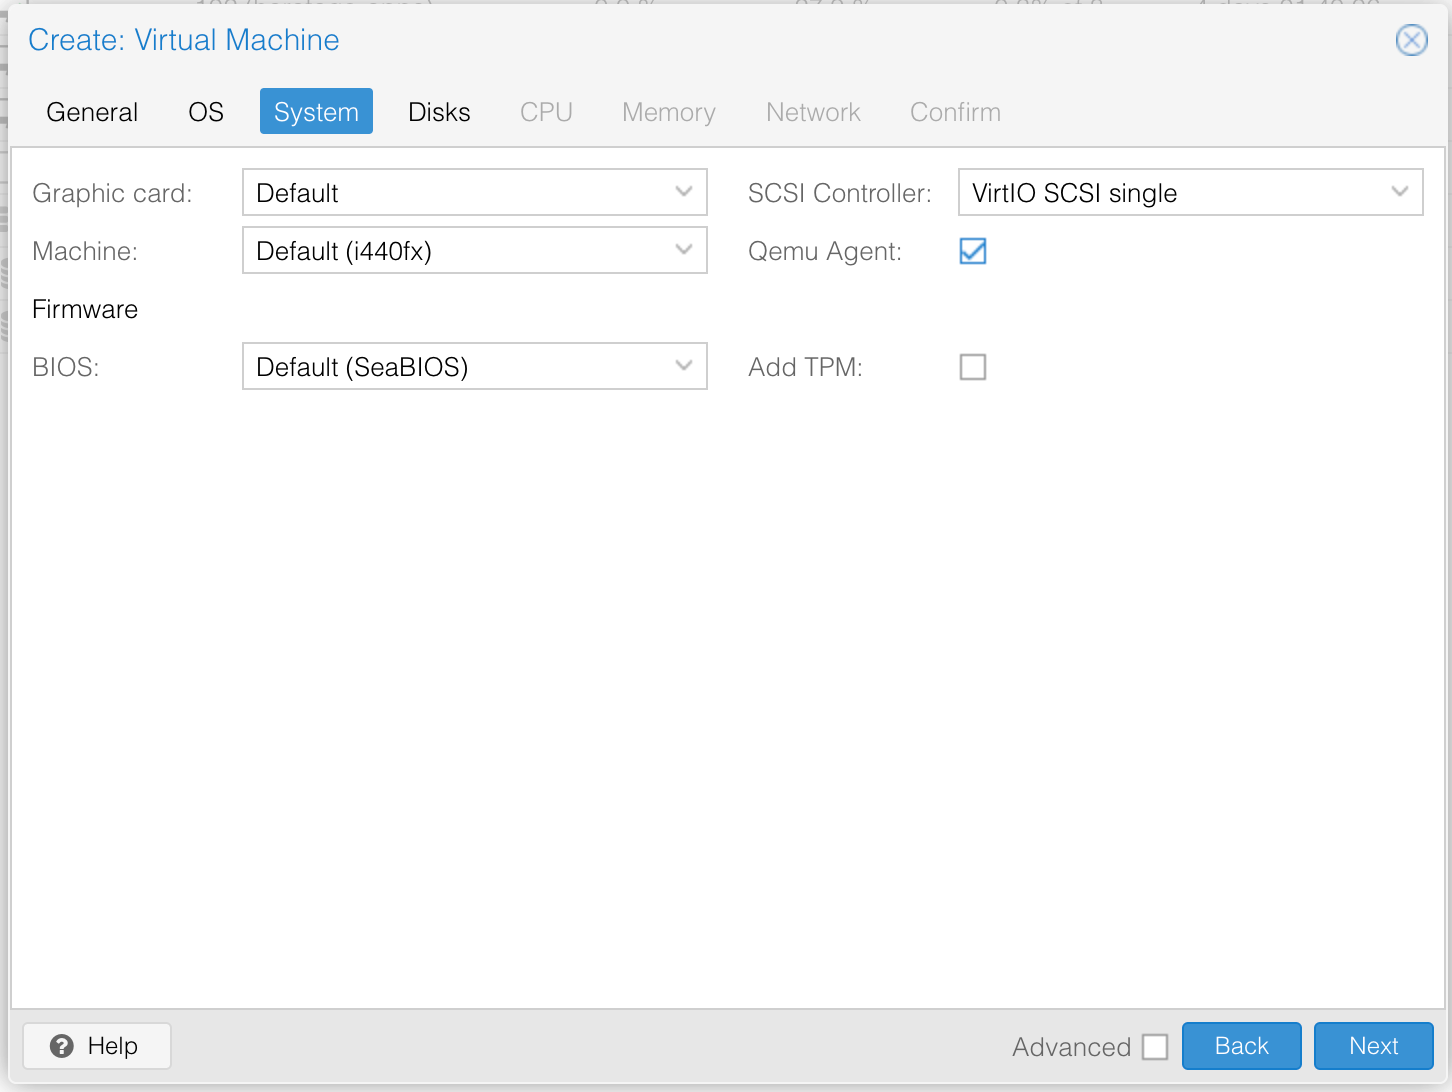1452x1092 pixels.
Task: Click the dialog title Create: Virtual Machine
Action: (184, 40)
